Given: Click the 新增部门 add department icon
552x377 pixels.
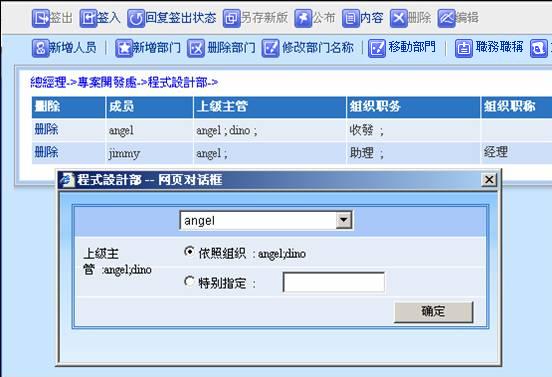Looking at the screenshot, I should coord(124,48).
